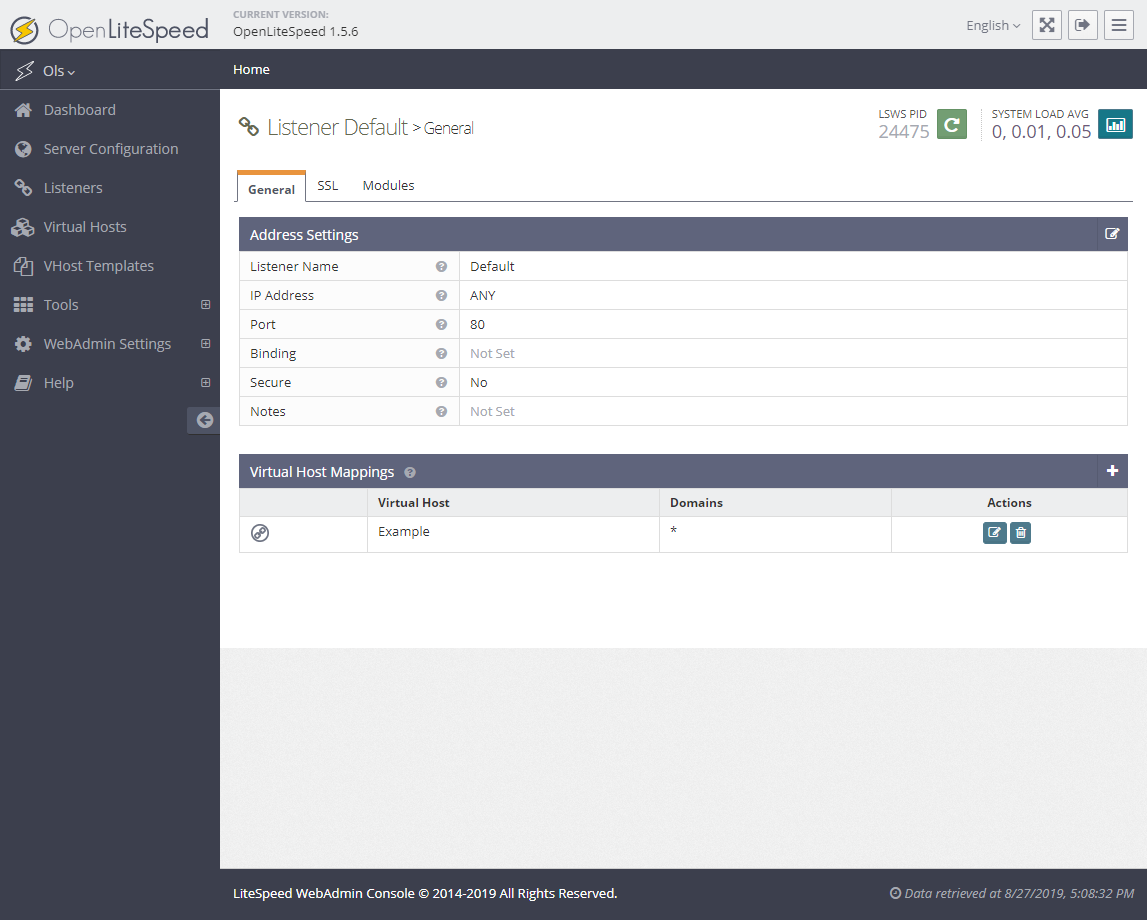Viewport: 1147px width, 920px height.
Task: Add a Virtual Host Mapping plus icon
Action: pyautogui.click(x=1112, y=471)
